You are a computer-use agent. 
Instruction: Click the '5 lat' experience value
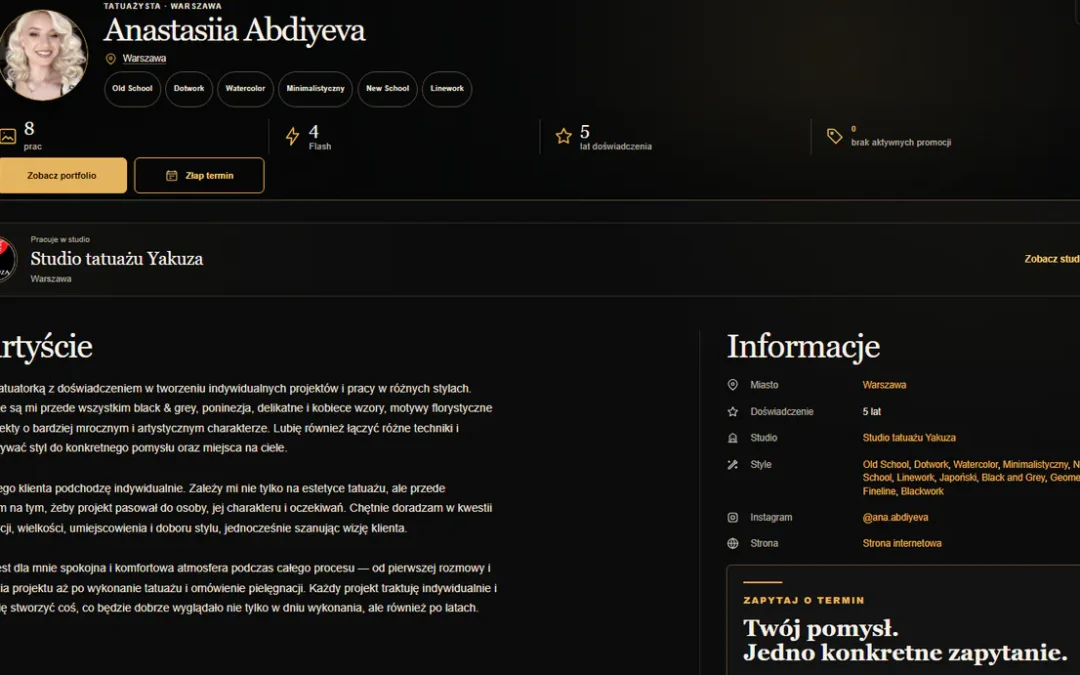(x=872, y=412)
